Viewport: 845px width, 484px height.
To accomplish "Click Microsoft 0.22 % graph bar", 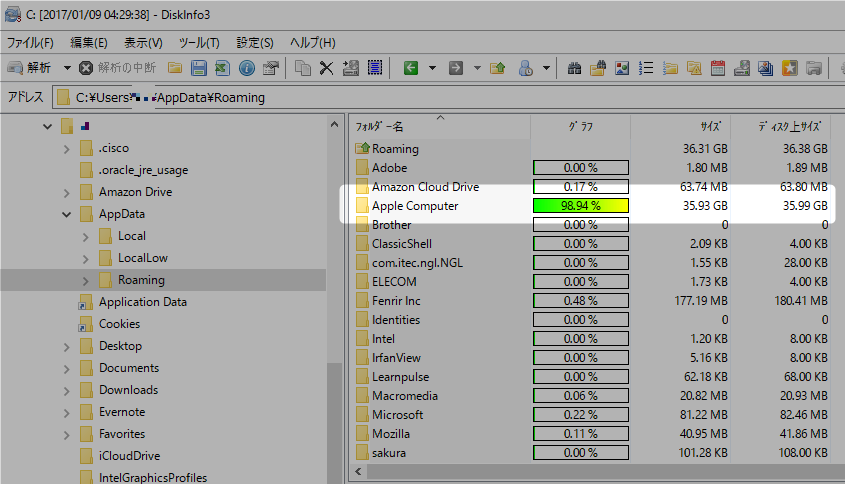I will tap(580, 415).
